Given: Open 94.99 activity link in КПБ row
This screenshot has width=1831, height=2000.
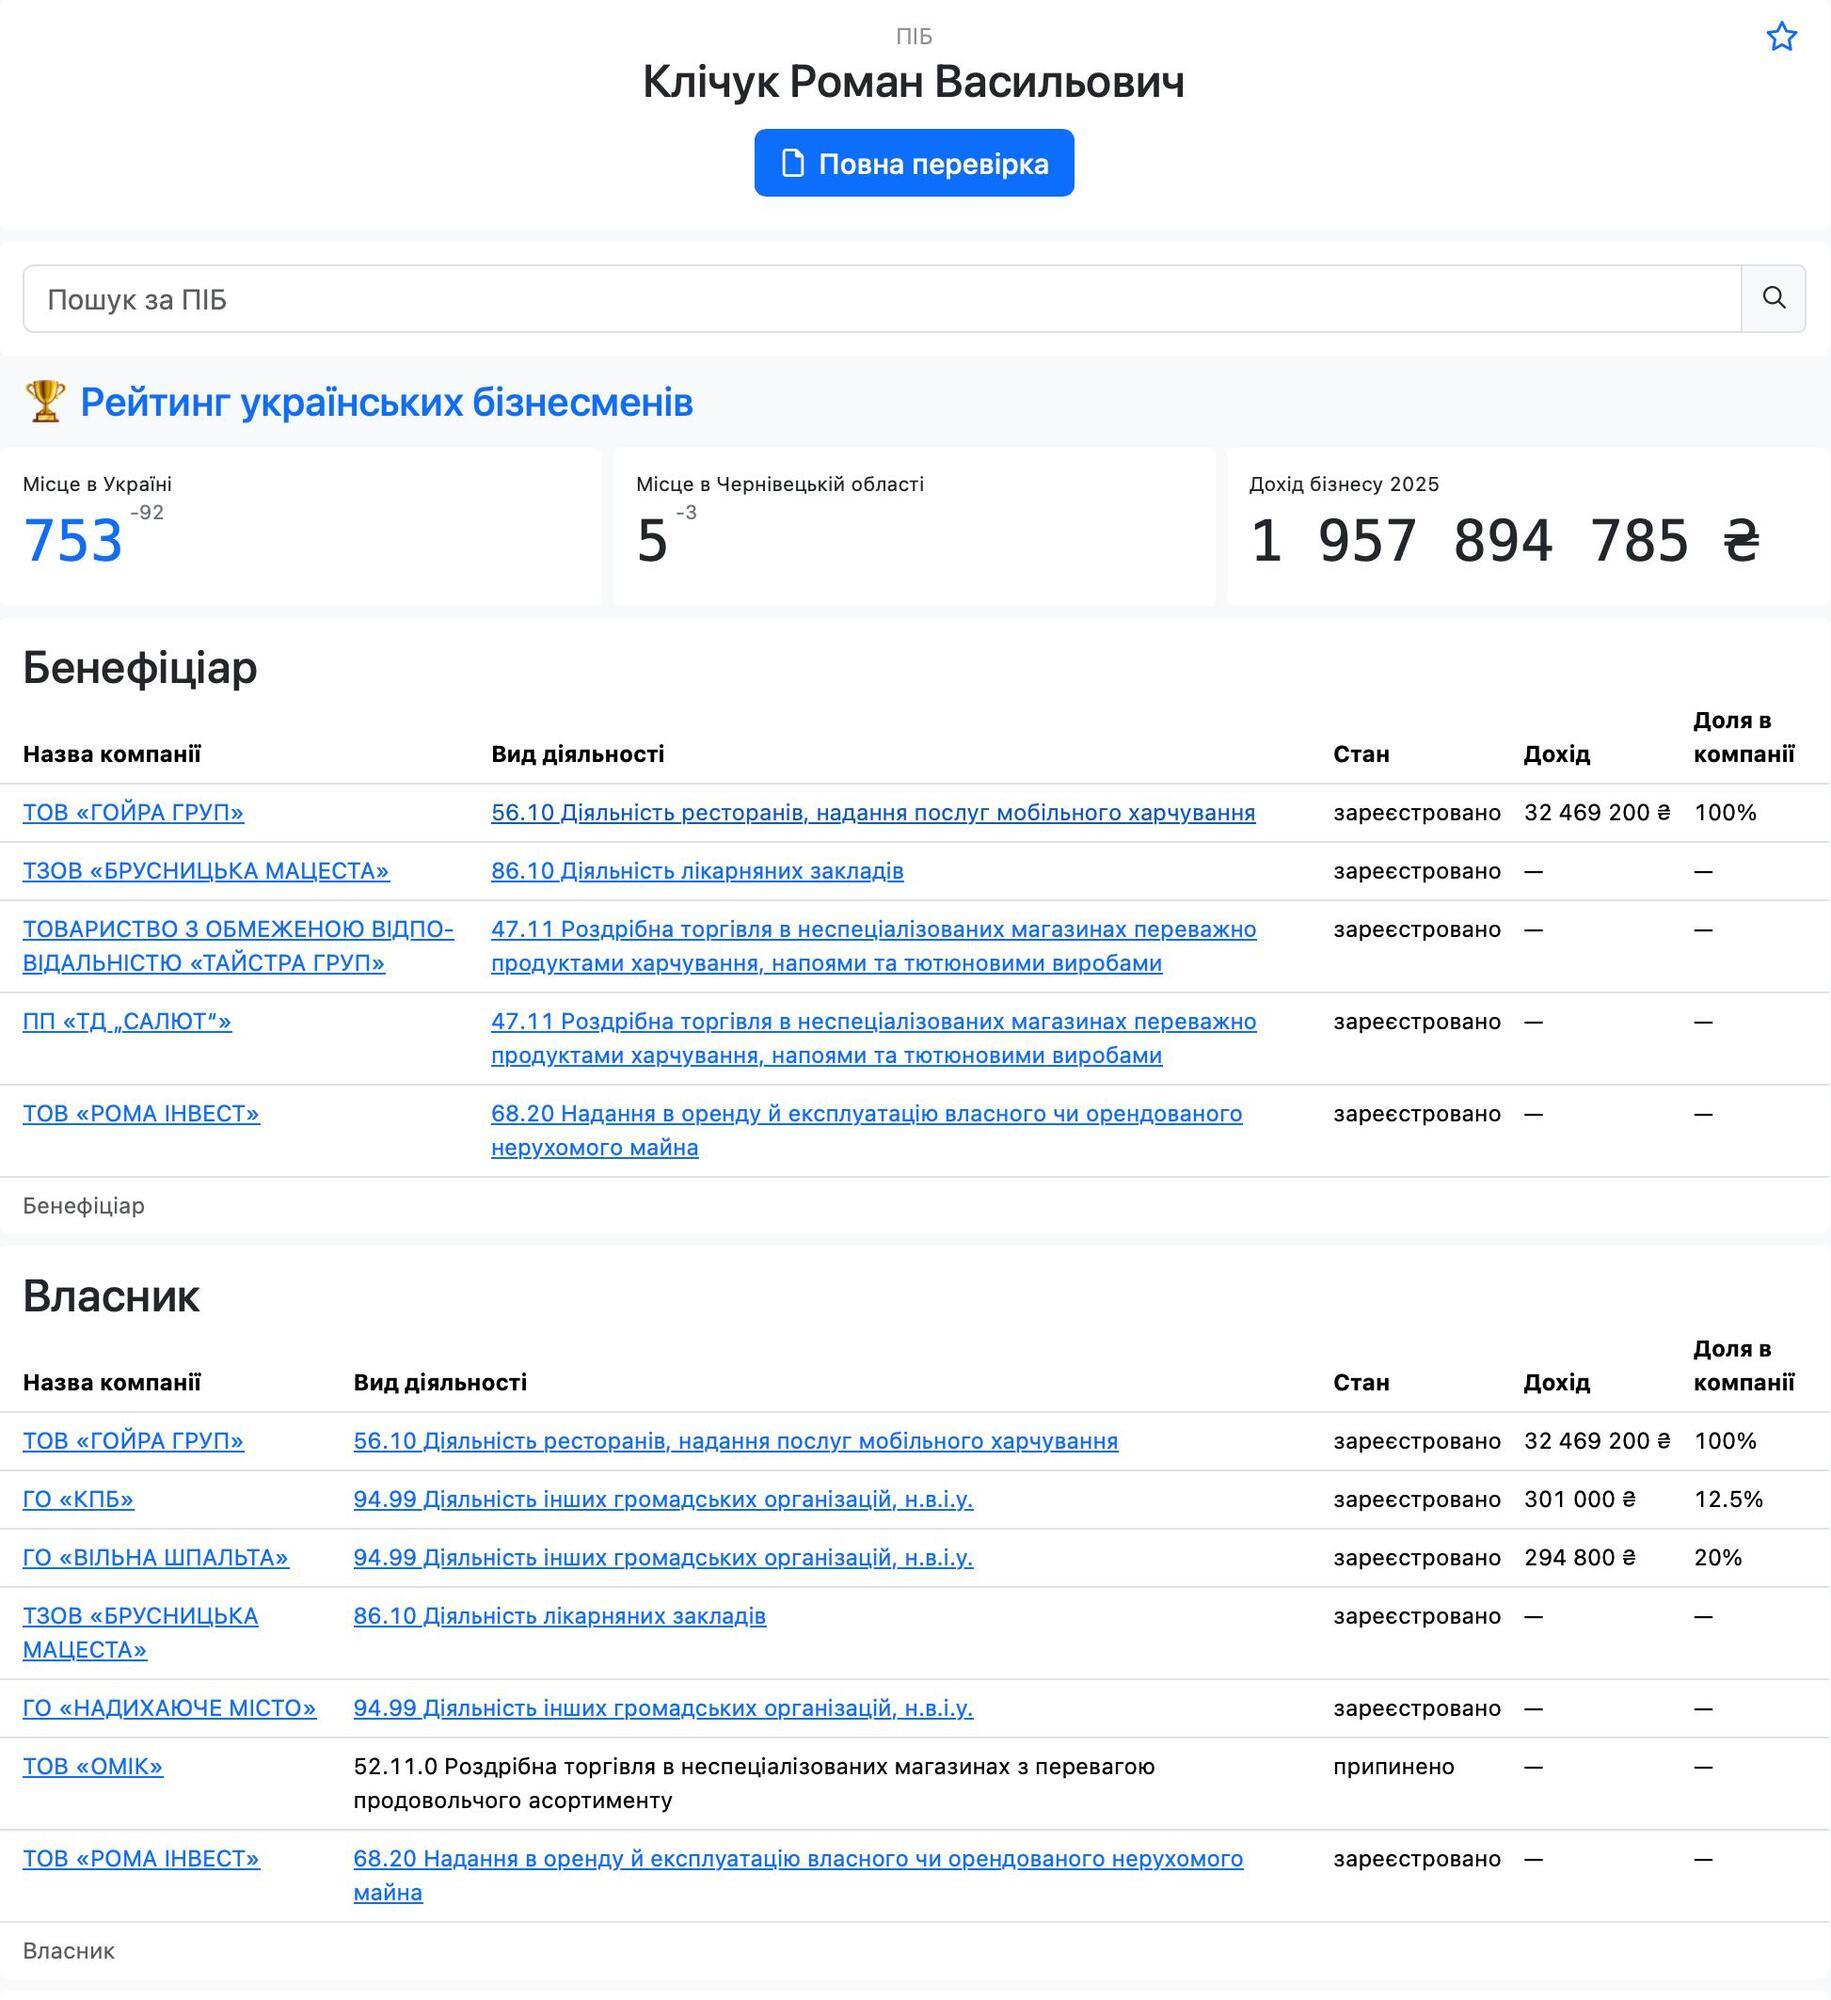Looking at the screenshot, I should 663,1499.
